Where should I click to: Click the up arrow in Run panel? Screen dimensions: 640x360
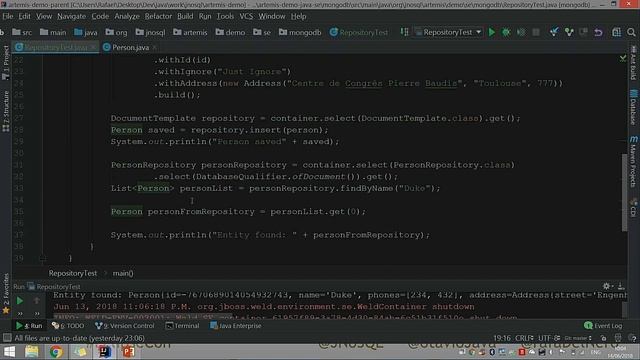[36, 301]
